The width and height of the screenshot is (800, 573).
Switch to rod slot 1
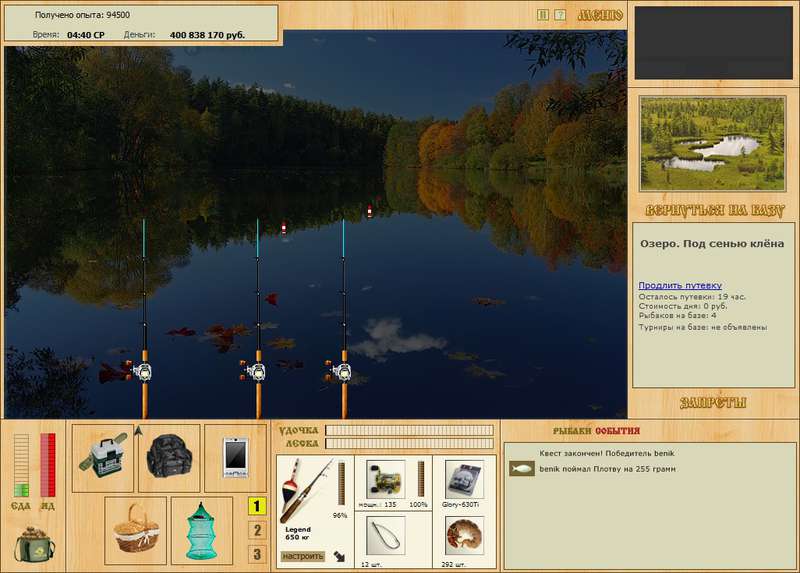tap(257, 506)
